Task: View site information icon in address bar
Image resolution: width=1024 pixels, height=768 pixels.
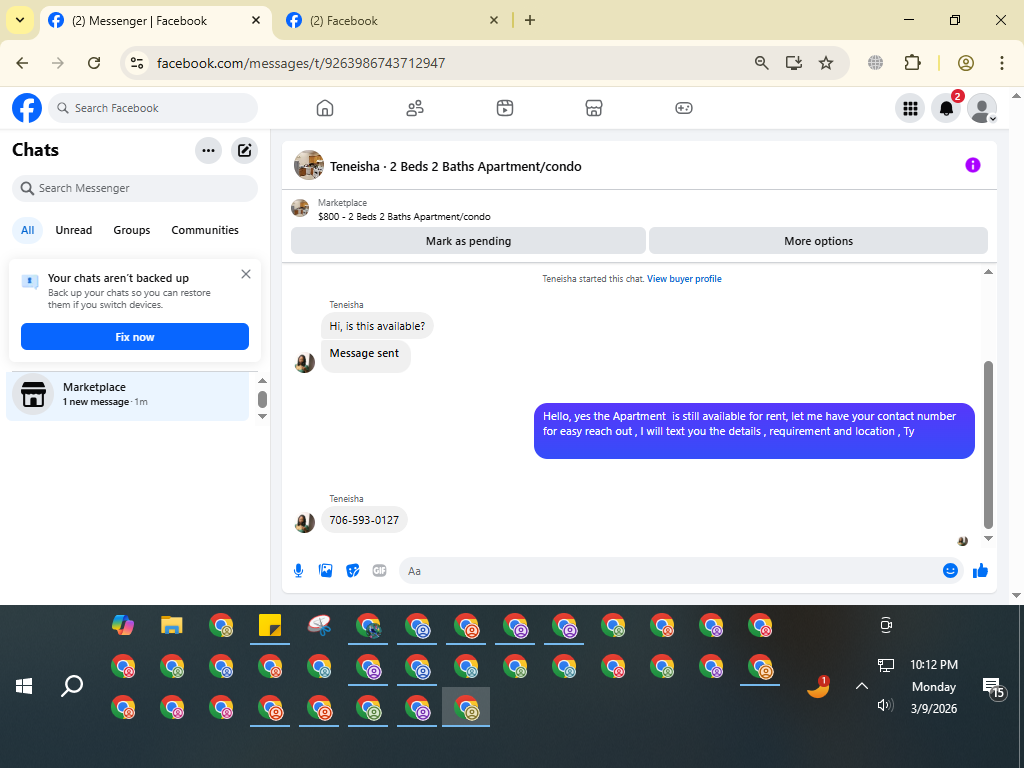Action: [x=136, y=63]
